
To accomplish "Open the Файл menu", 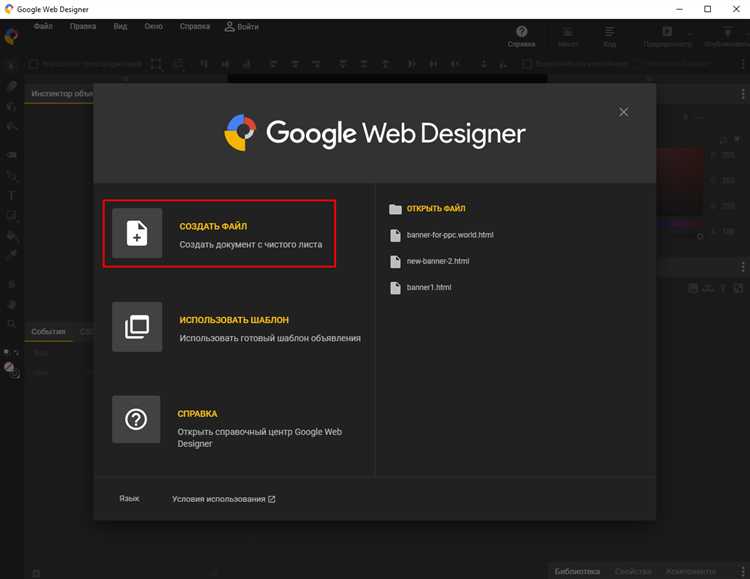I will click(x=43, y=26).
